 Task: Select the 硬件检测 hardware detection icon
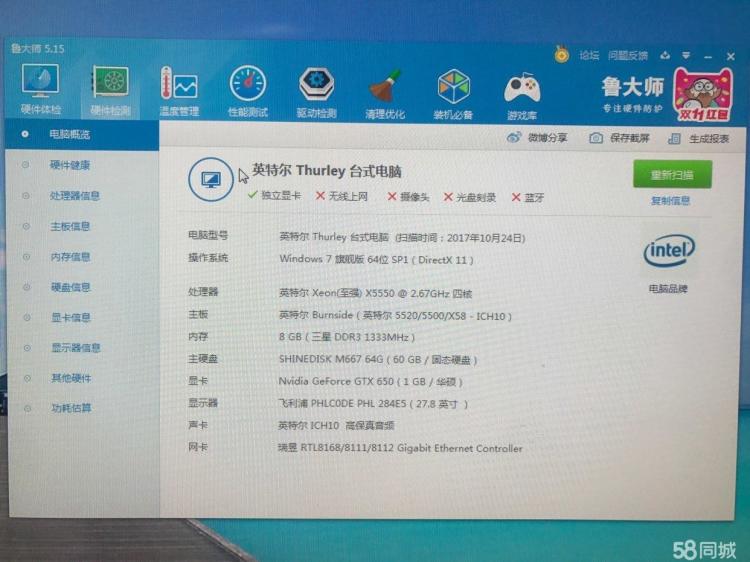pyautogui.click(x=110, y=90)
